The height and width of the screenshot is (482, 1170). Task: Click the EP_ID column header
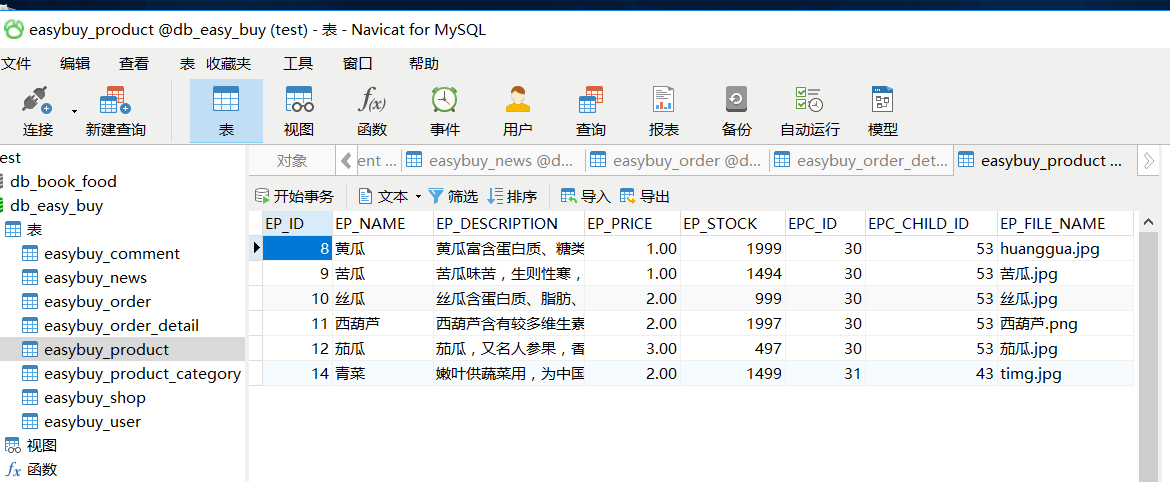click(298, 223)
